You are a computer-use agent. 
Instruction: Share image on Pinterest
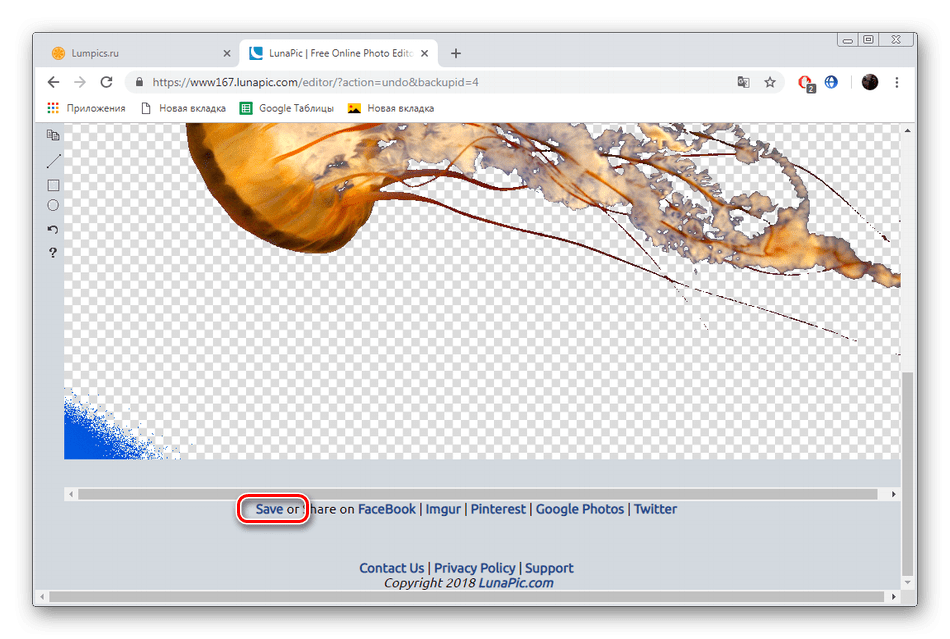[x=498, y=509]
